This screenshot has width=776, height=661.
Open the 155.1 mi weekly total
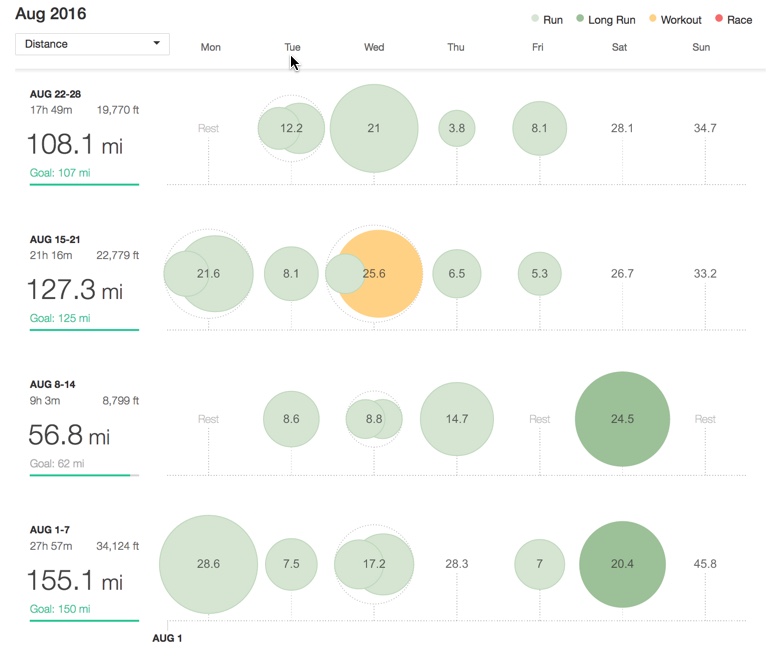[75, 581]
